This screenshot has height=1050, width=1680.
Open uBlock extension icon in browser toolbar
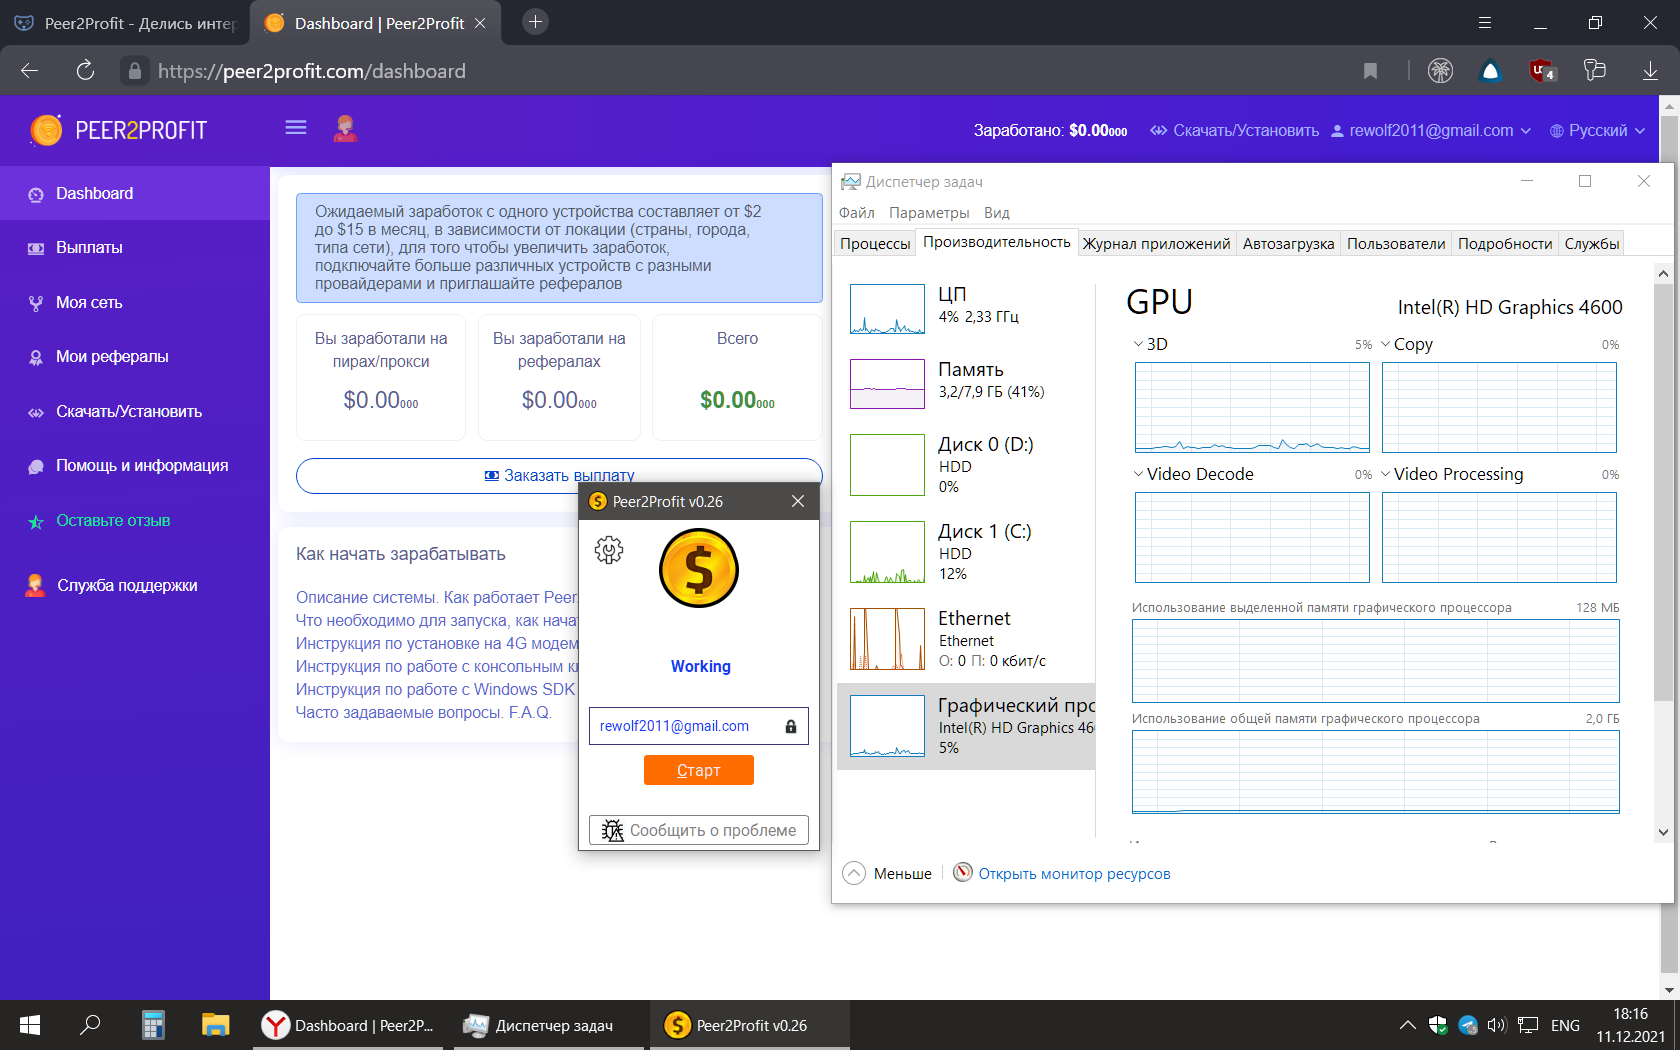pyautogui.click(x=1541, y=71)
